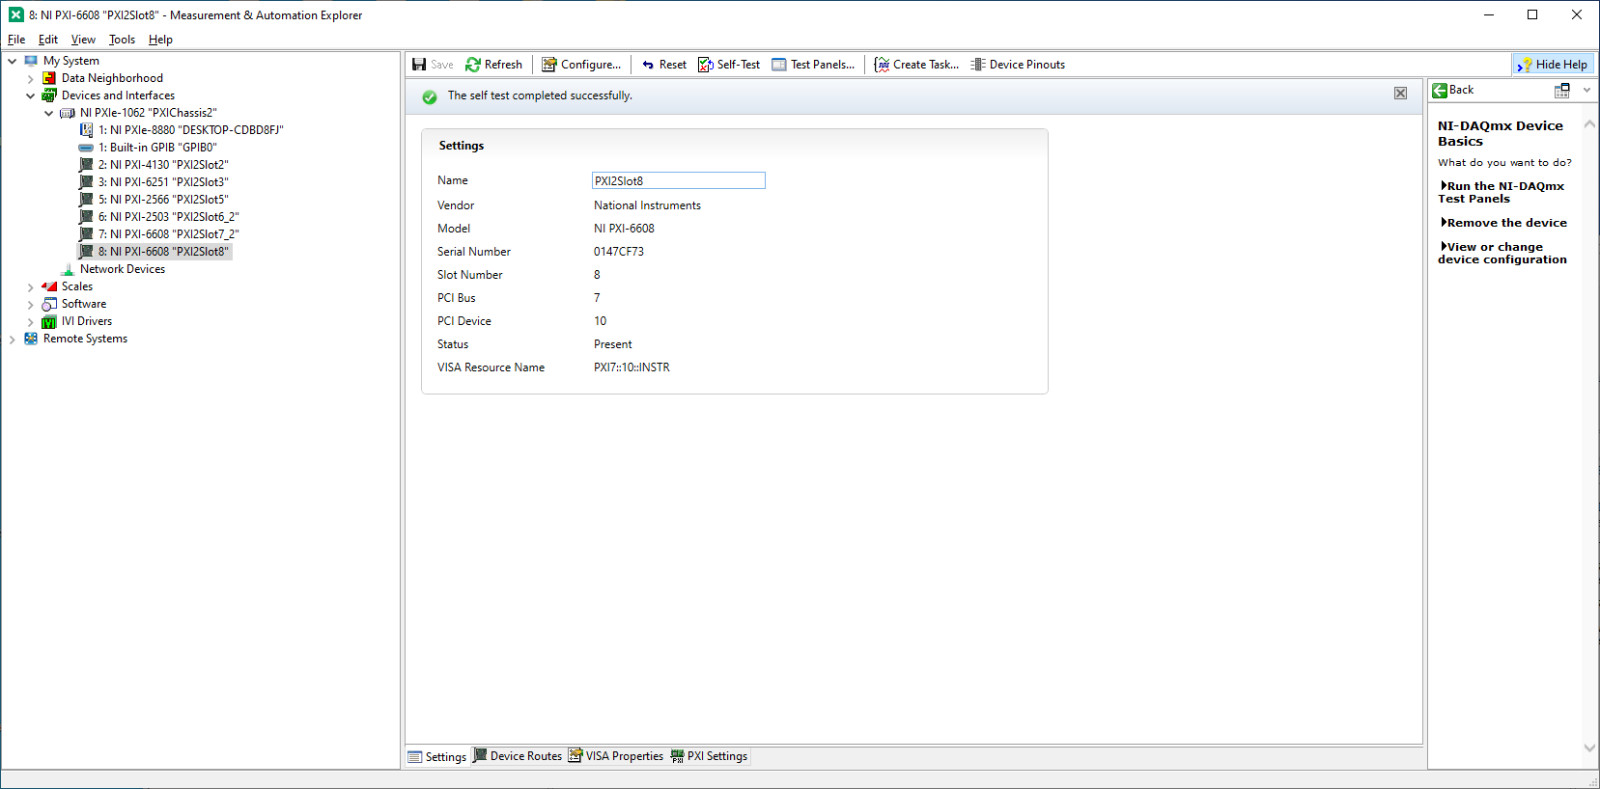Collapse the My System tree node
Screen dimensions: 1600x789
pyautogui.click(x=12, y=61)
